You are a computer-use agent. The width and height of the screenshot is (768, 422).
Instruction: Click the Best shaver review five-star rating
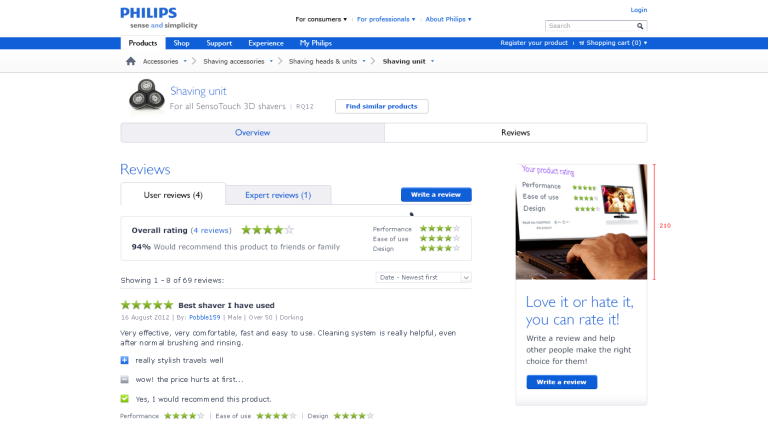pos(147,305)
